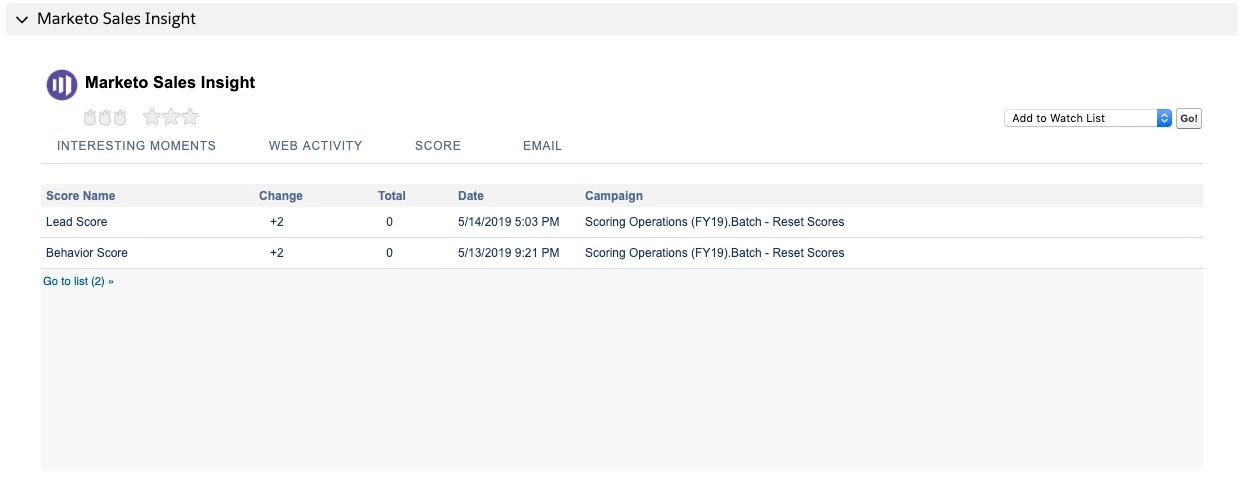The height and width of the screenshot is (482, 1245).
Task: Collapse the Marketo Sales Insight section chevron
Action: [22, 19]
